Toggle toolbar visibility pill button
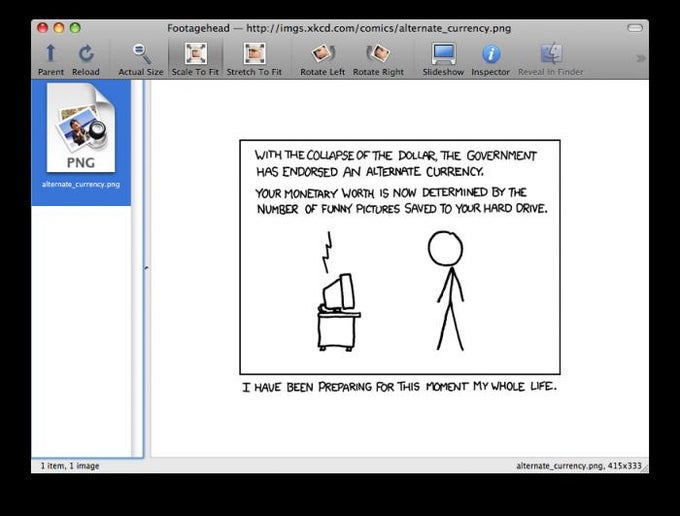The image size is (680, 516). (635, 28)
